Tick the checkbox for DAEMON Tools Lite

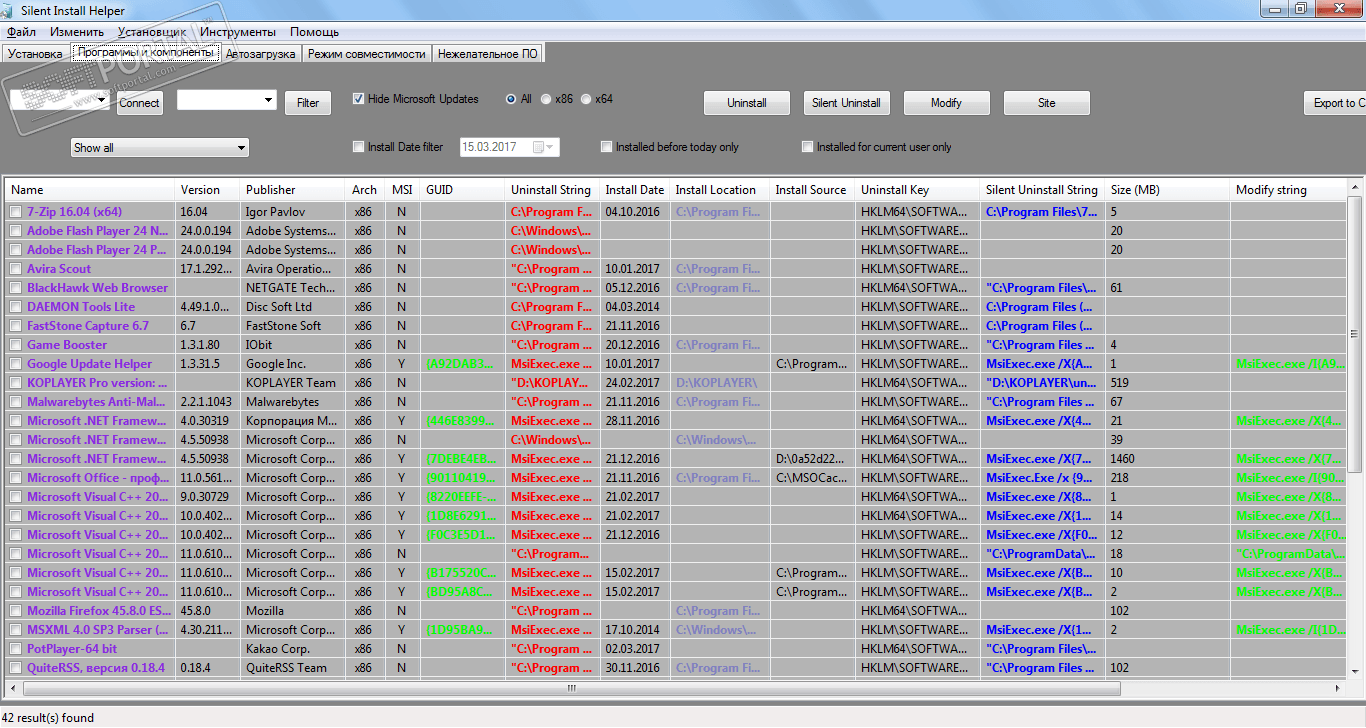pyautogui.click(x=16, y=307)
